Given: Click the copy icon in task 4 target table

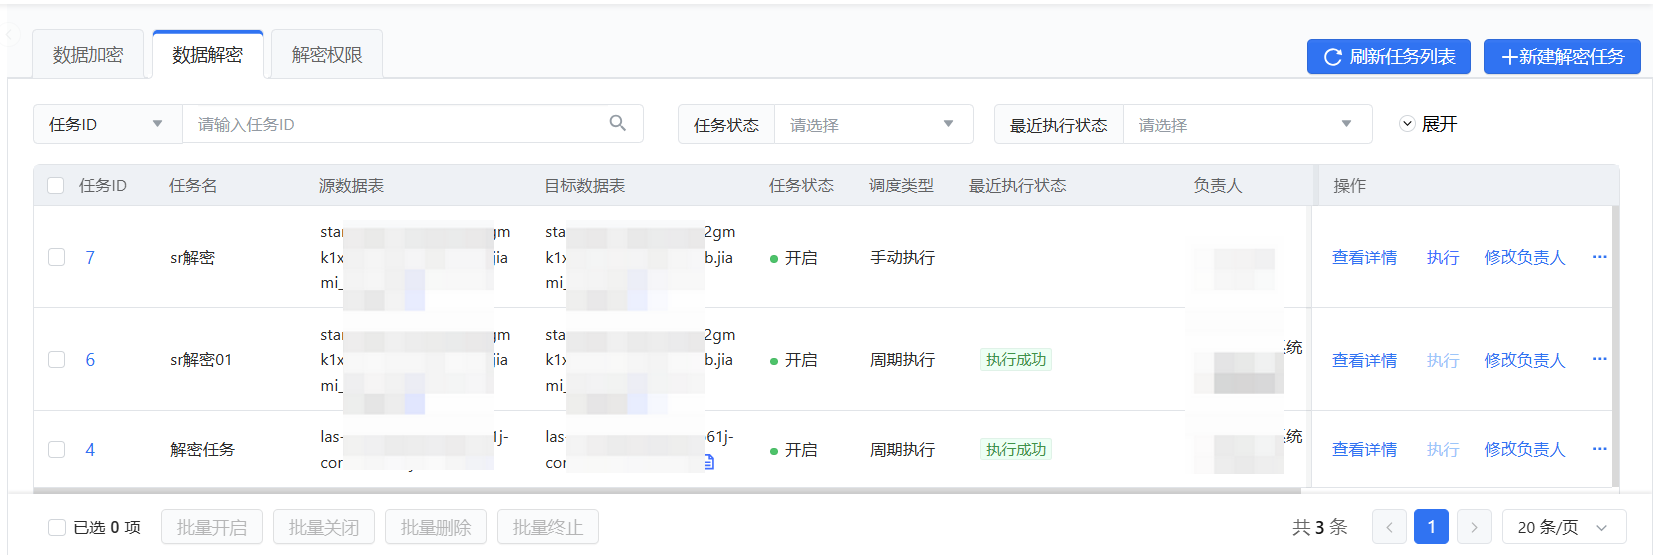Looking at the screenshot, I should pos(709,462).
